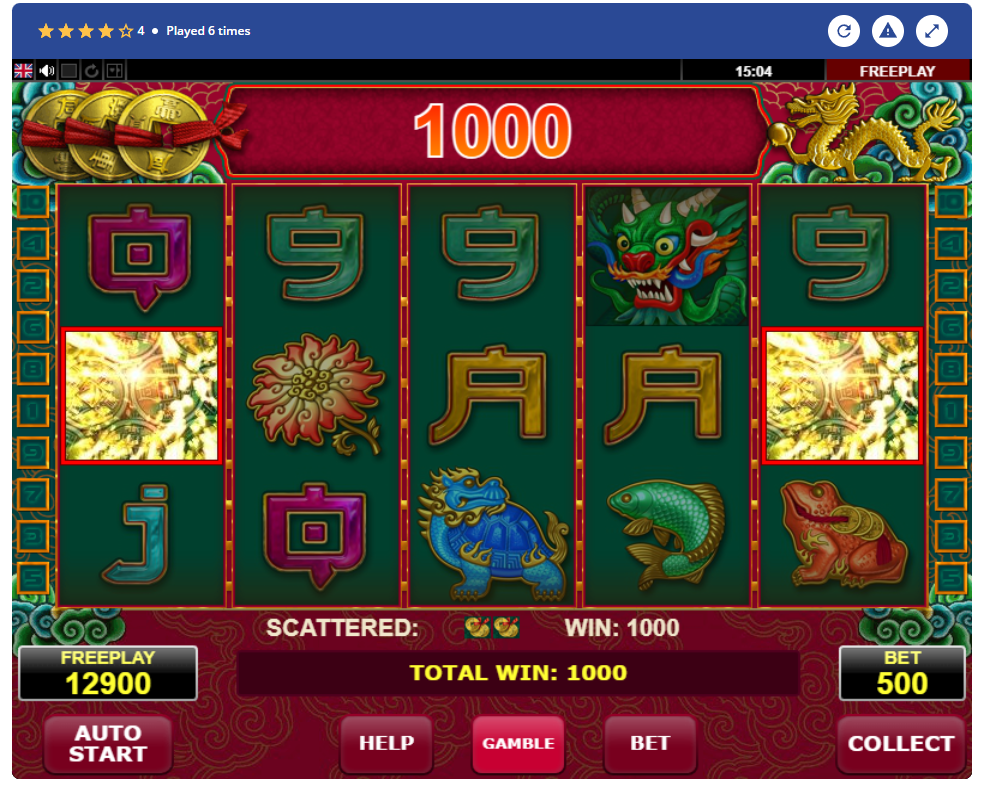
Task: Click the blue turtle dragon symbol
Action: 492,534
